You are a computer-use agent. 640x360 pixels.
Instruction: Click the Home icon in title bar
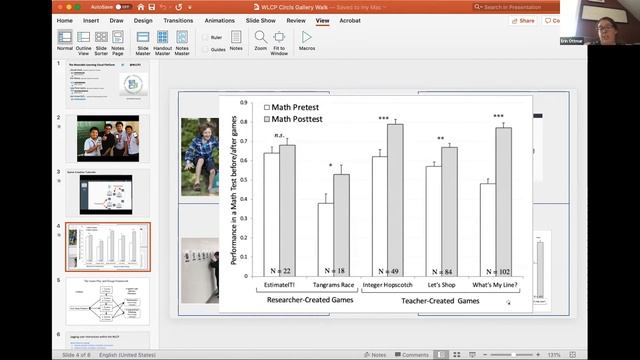(x=141, y=7)
